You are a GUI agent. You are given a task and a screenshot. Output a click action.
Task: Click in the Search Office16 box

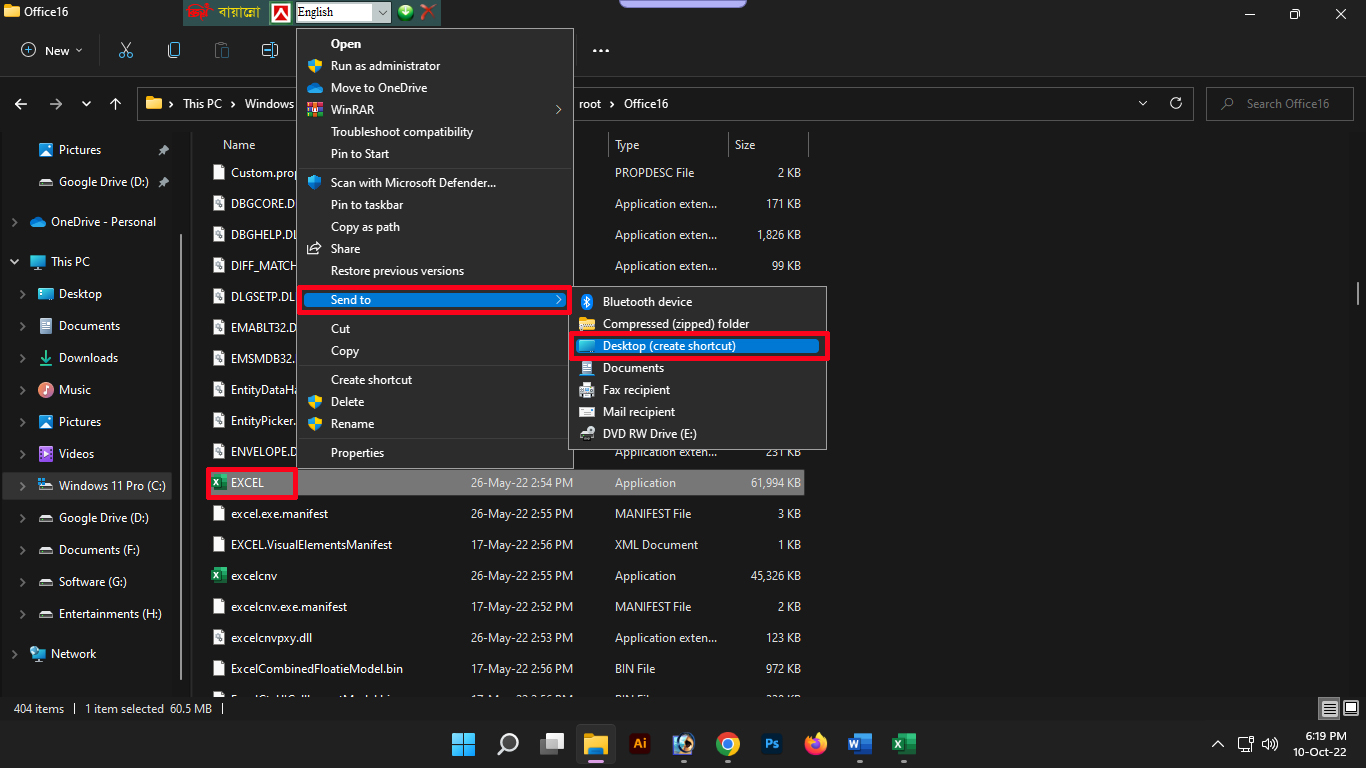[x=1280, y=103]
